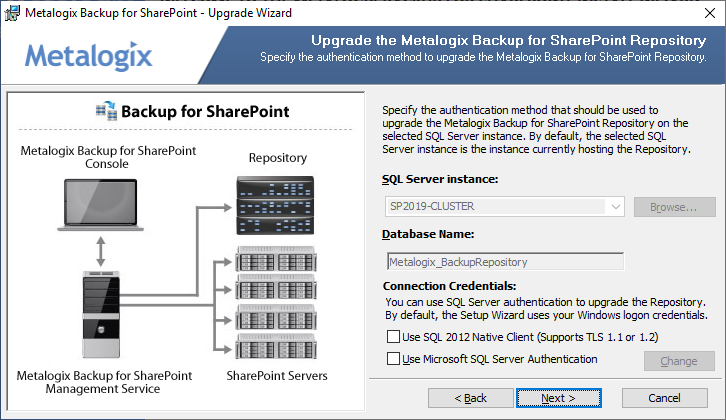Click the Browse button
The image size is (726, 420).
click(674, 207)
